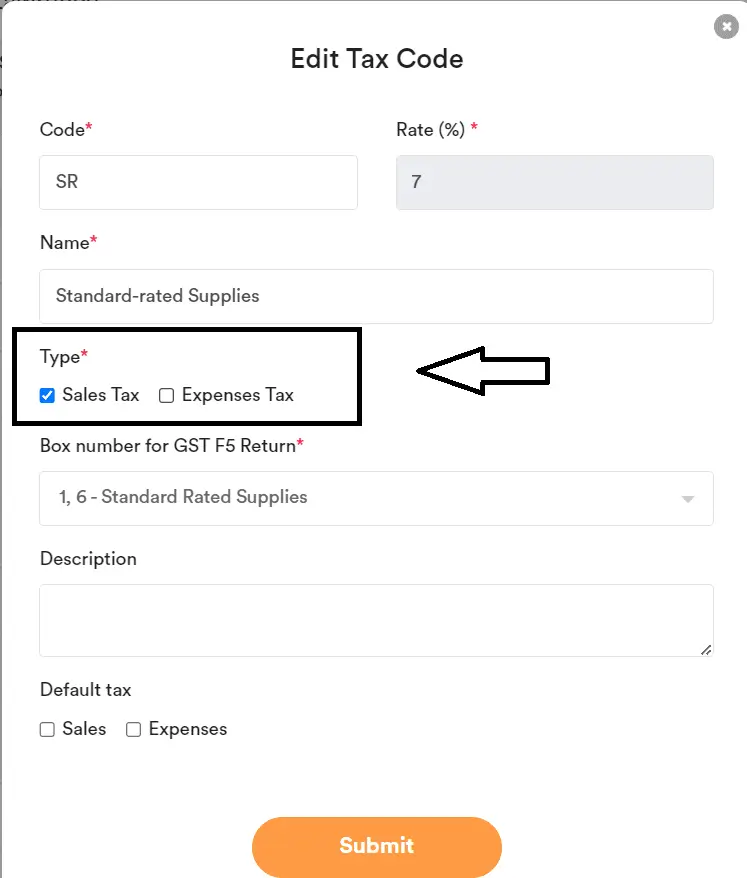Click the "Box number for GST F5 Return" label
Viewport: 747px width, 878px height.
click(x=167, y=445)
